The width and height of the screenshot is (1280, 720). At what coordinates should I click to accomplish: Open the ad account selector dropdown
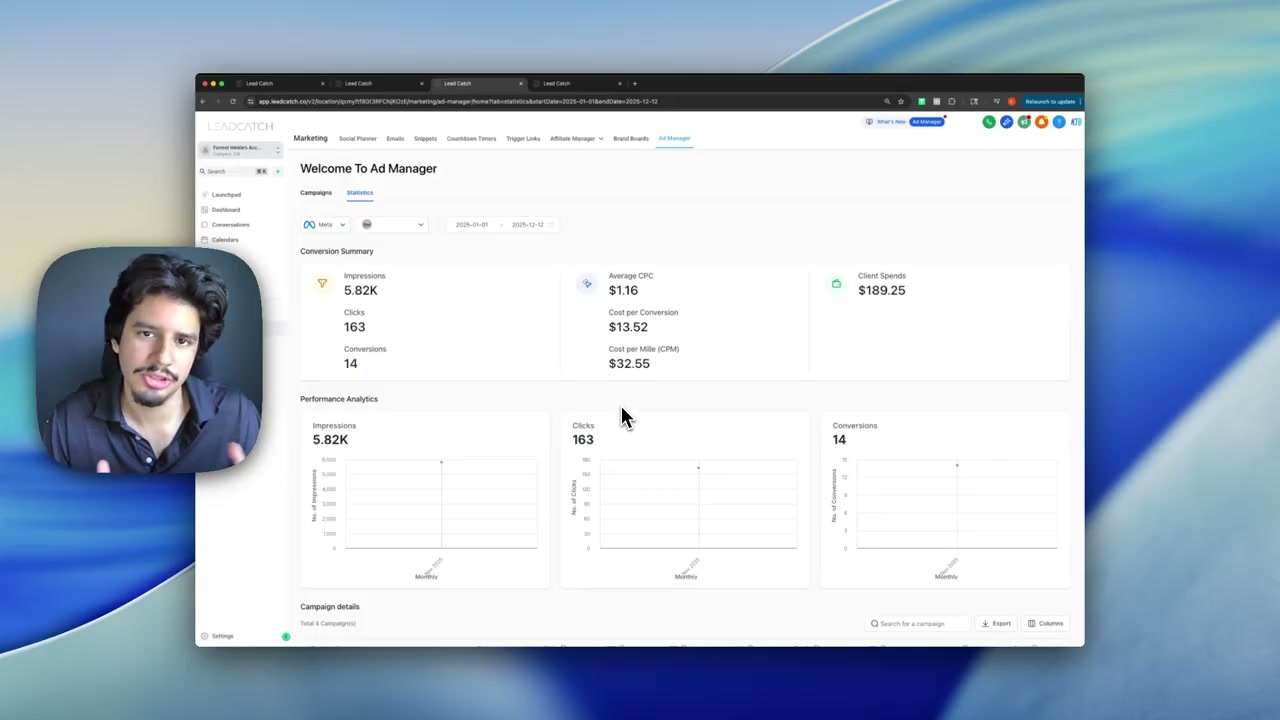pyautogui.click(x=393, y=224)
